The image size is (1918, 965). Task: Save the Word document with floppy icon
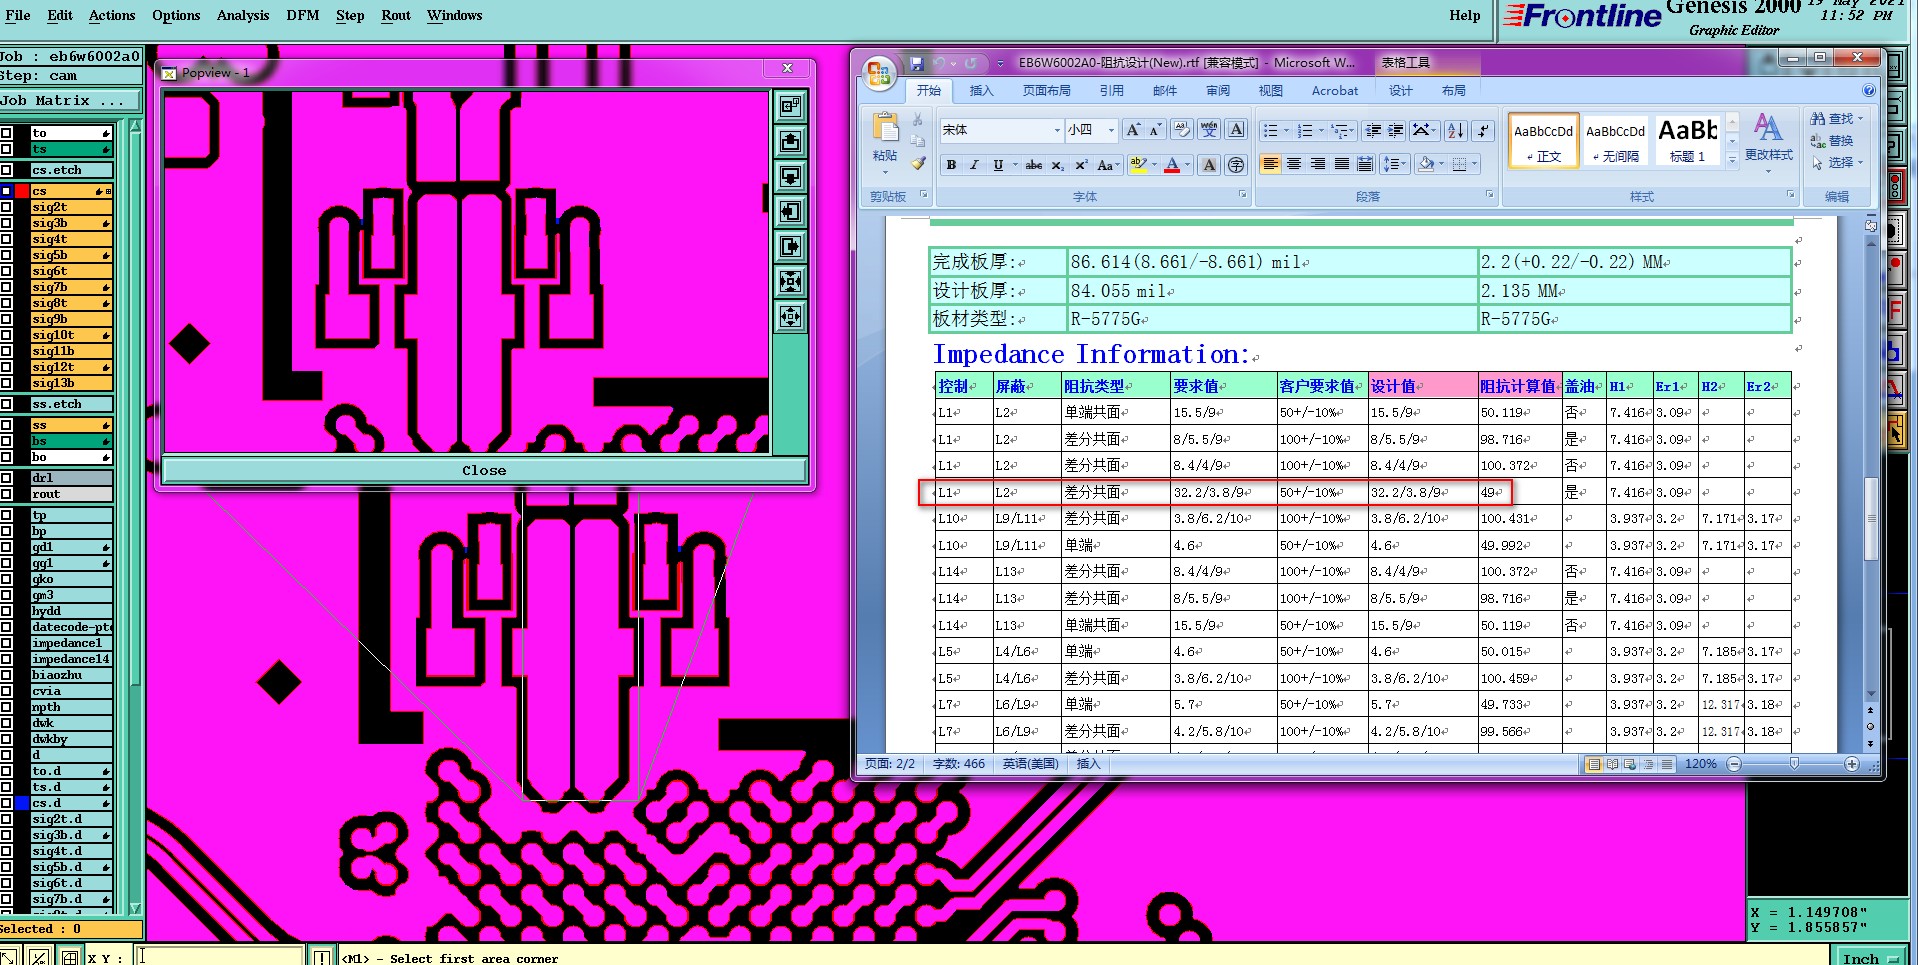(917, 63)
